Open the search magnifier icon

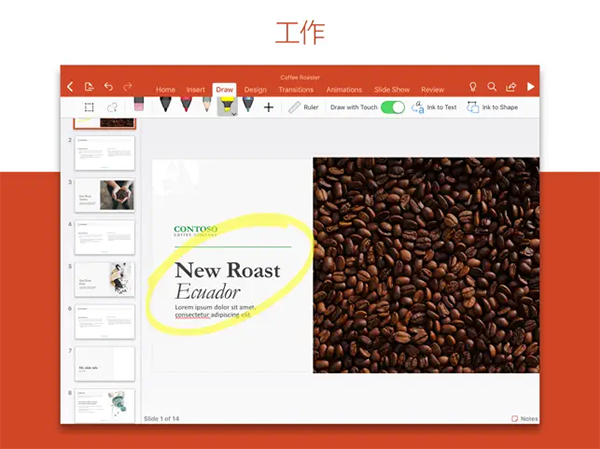(x=492, y=88)
